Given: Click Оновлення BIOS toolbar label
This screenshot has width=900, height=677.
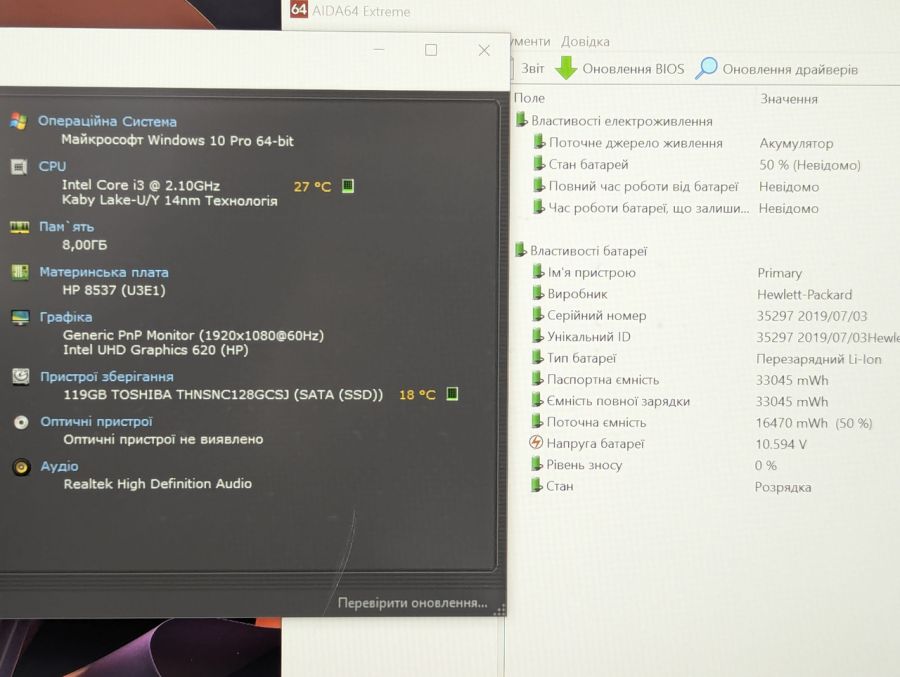Looking at the screenshot, I should tap(633, 69).
